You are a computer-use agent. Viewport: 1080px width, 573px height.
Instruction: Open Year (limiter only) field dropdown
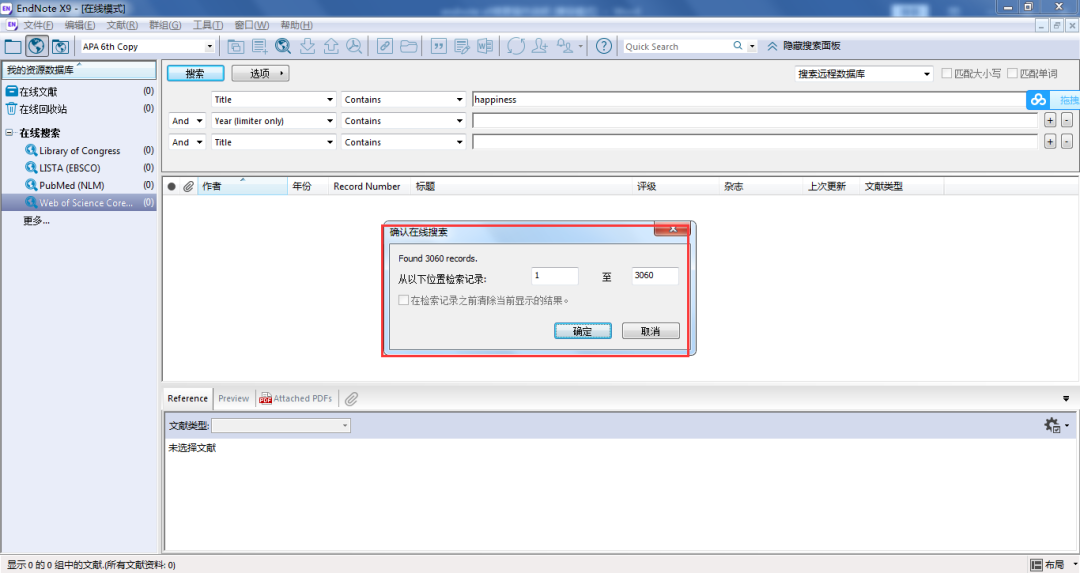tap(329, 121)
